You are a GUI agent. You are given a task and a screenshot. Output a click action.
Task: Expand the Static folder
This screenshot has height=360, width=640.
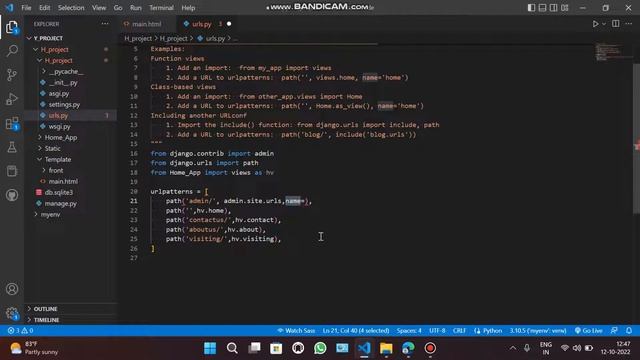coord(53,149)
